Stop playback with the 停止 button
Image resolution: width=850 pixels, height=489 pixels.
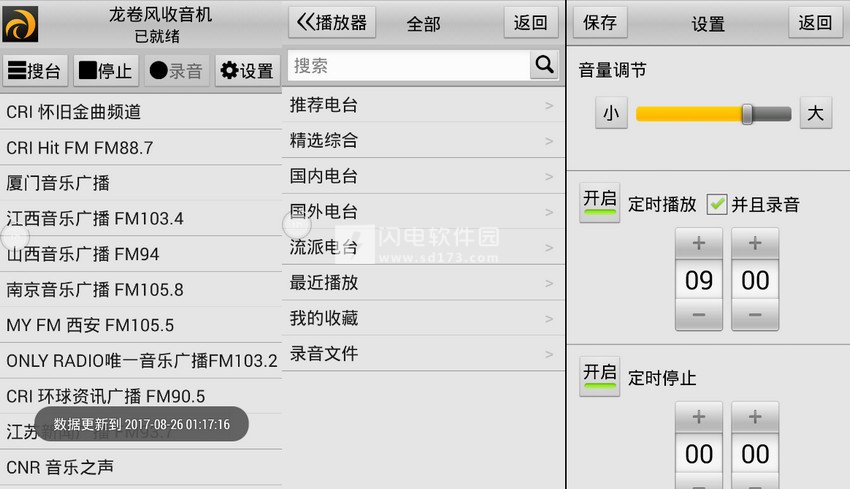point(106,70)
